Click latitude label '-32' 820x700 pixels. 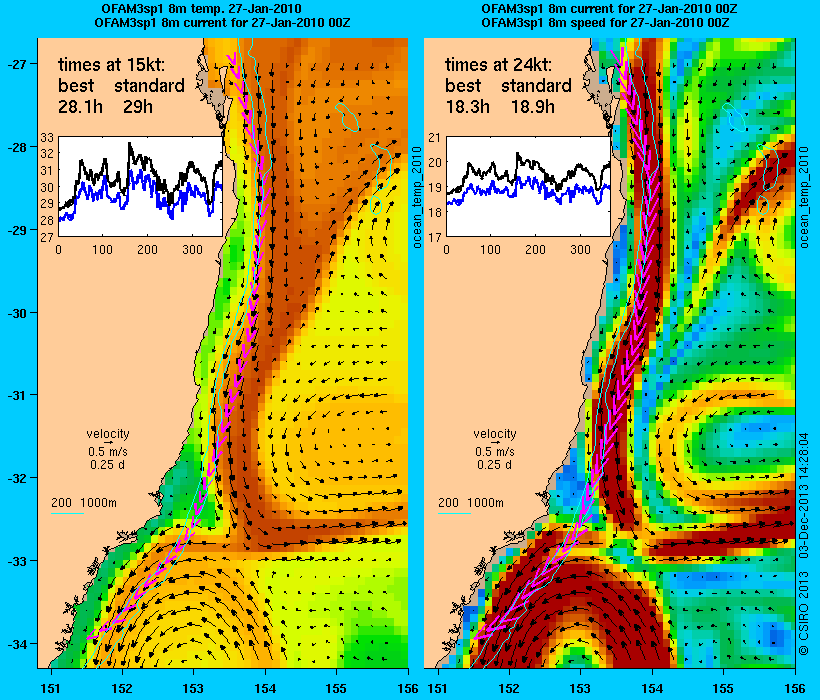click(x=16, y=478)
